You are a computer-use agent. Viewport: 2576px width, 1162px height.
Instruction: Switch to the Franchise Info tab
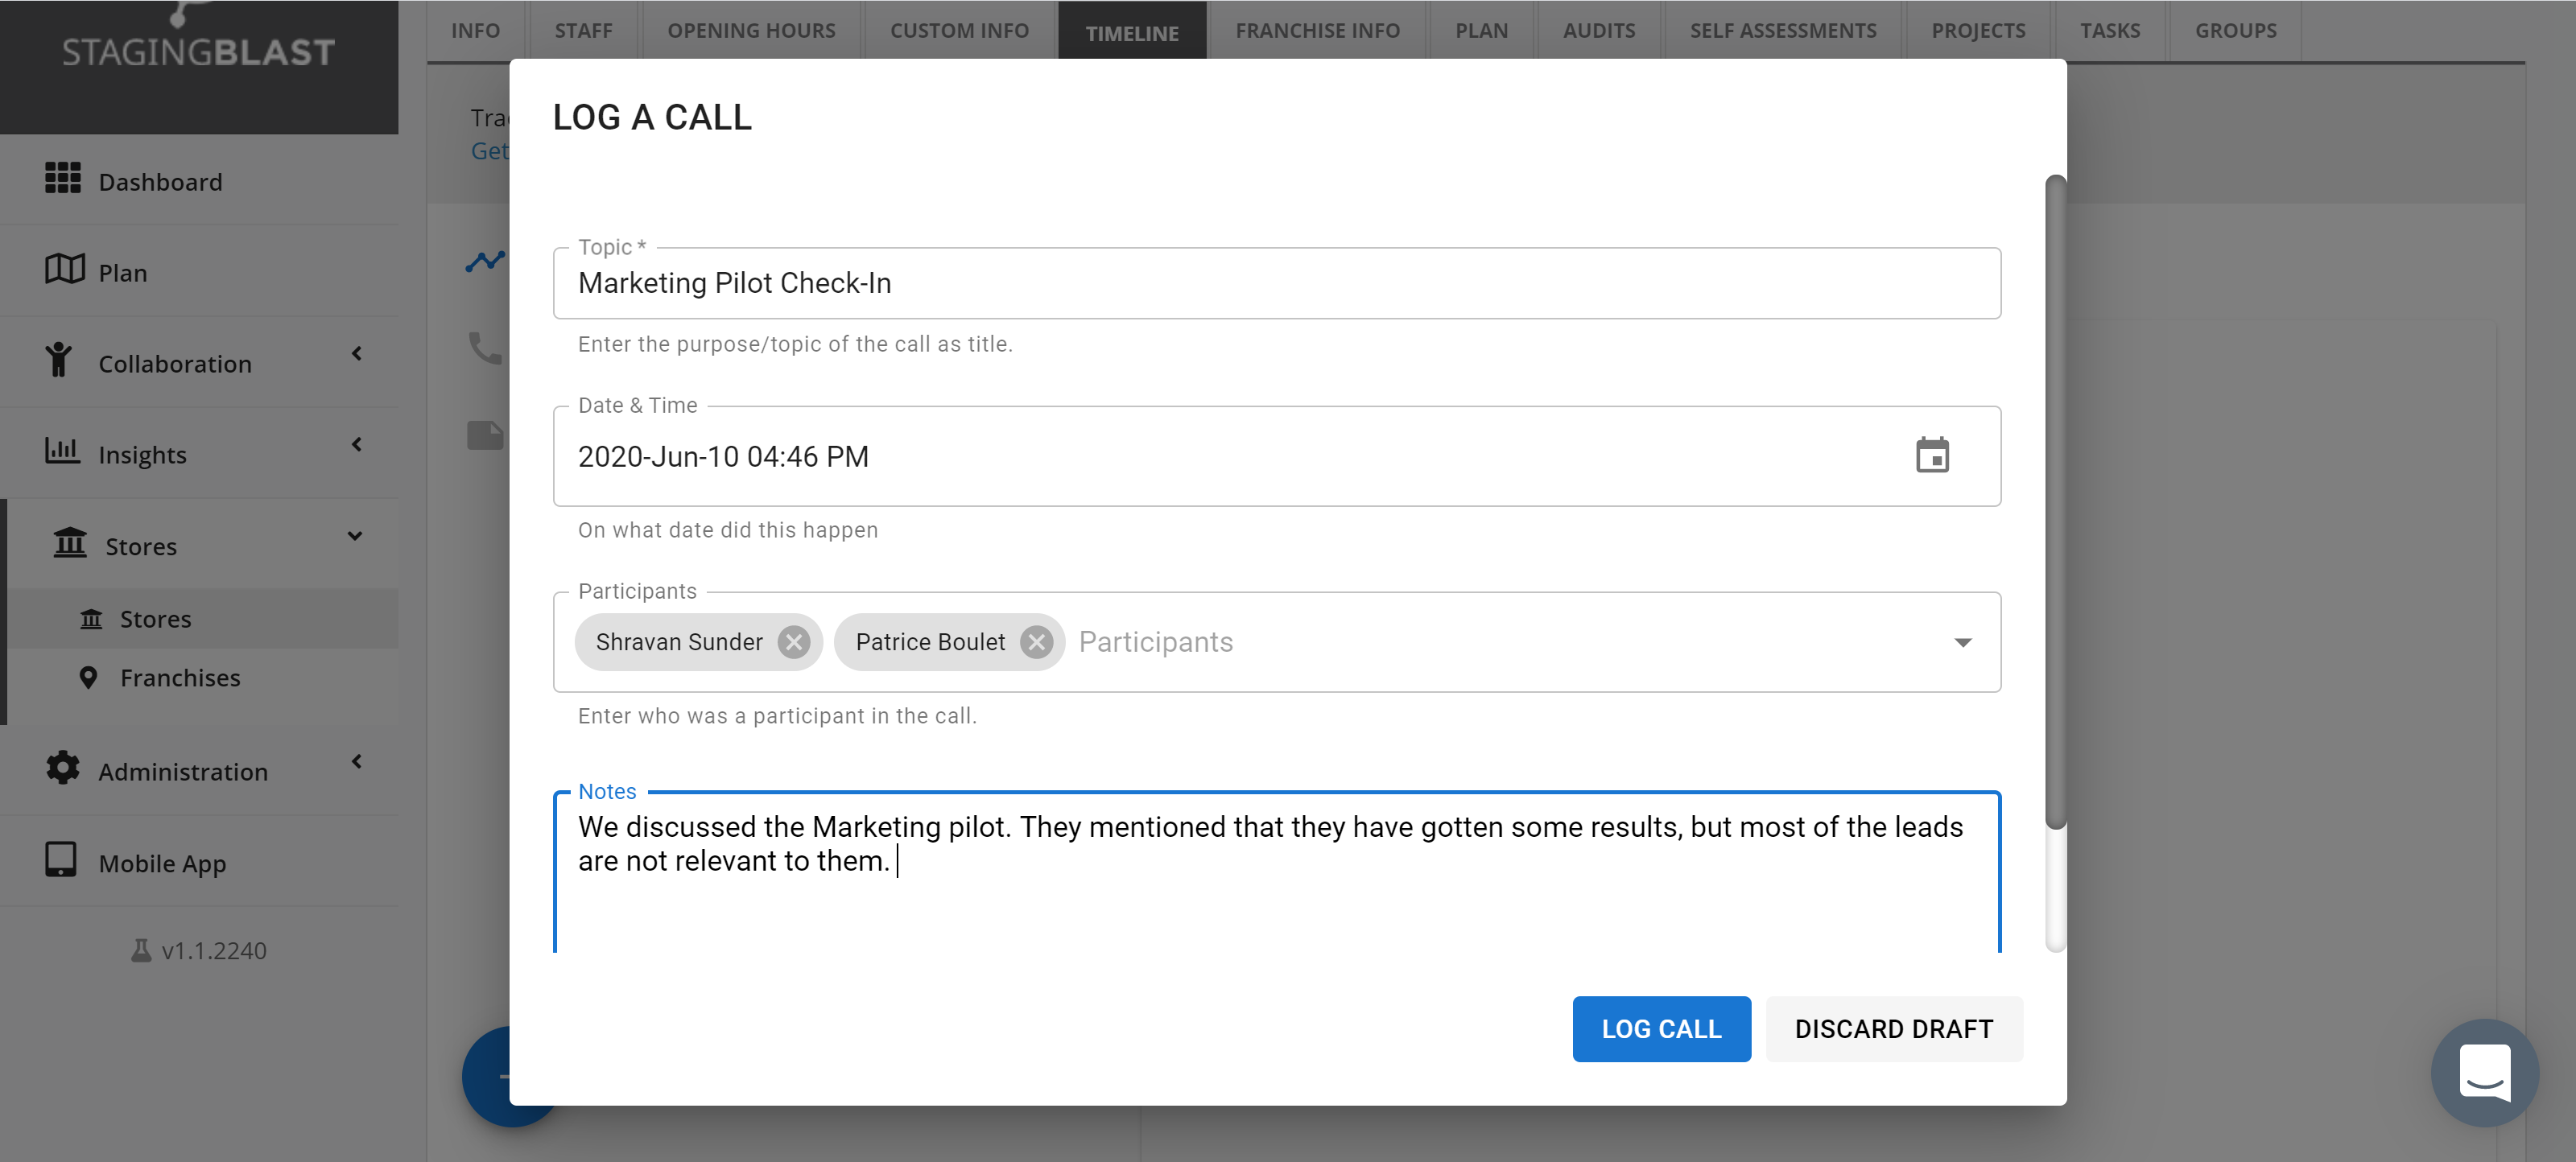tap(1317, 30)
